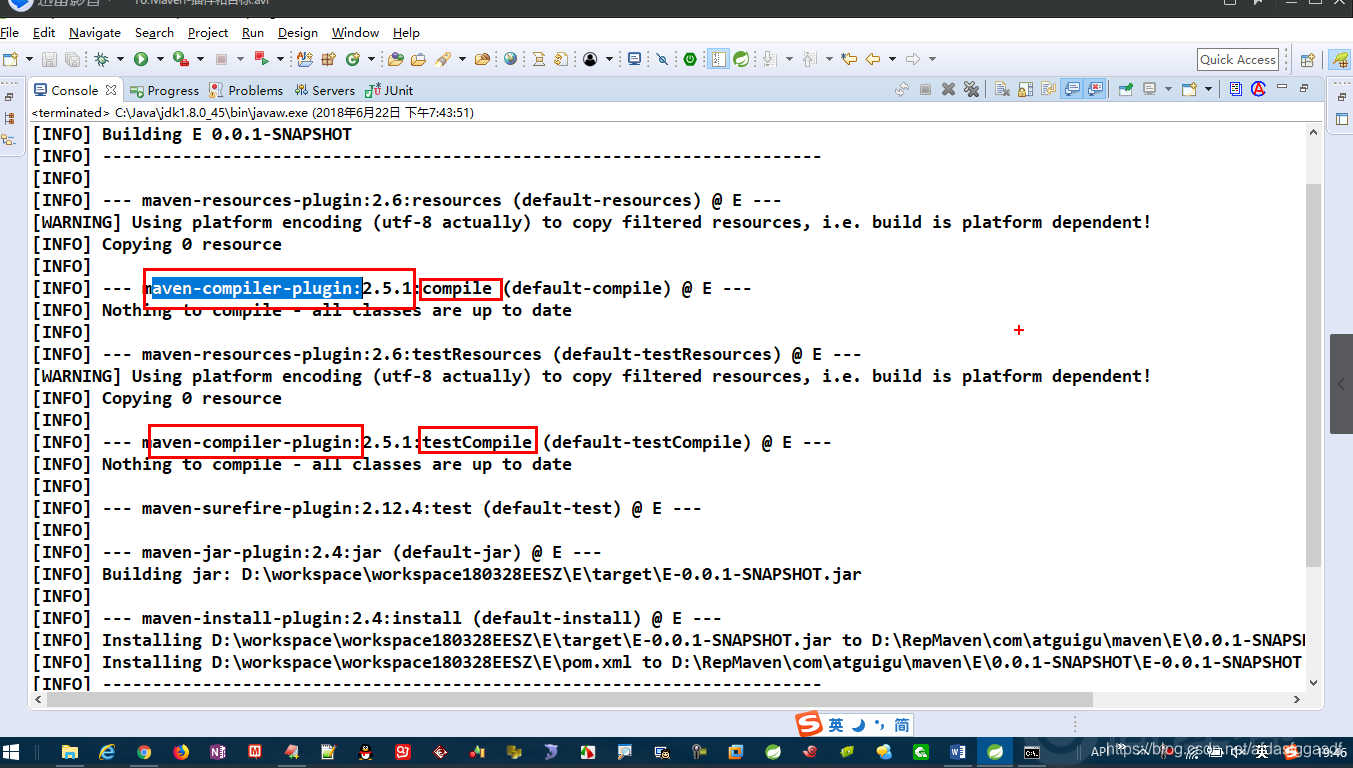1353x768 pixels.
Task: Toggle the Scroll Lock console button
Action: (x=1025, y=89)
